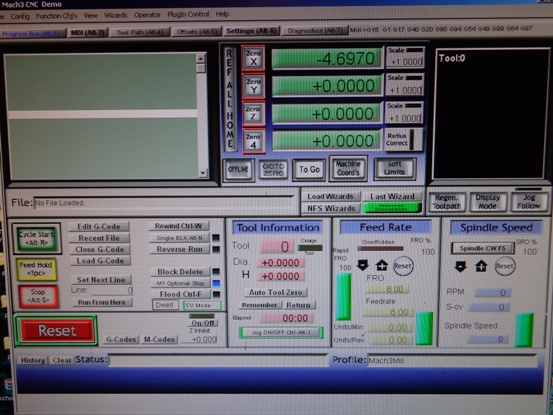The width and height of the screenshot is (553, 415).
Task: Toggle Single BLK Alt-N mode
Action: (179, 238)
